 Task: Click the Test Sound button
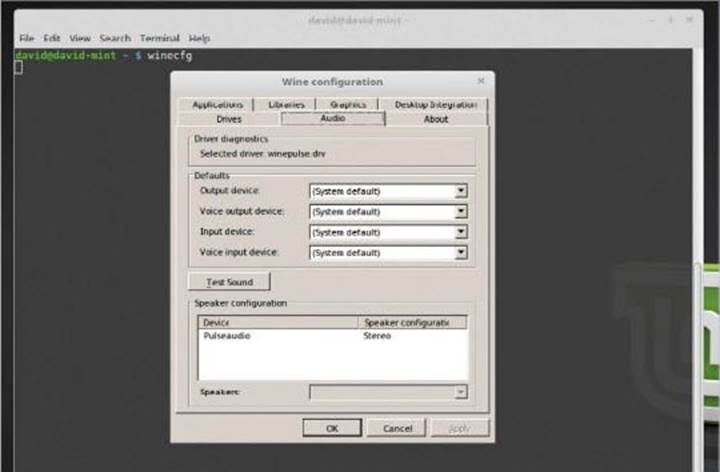tap(229, 282)
